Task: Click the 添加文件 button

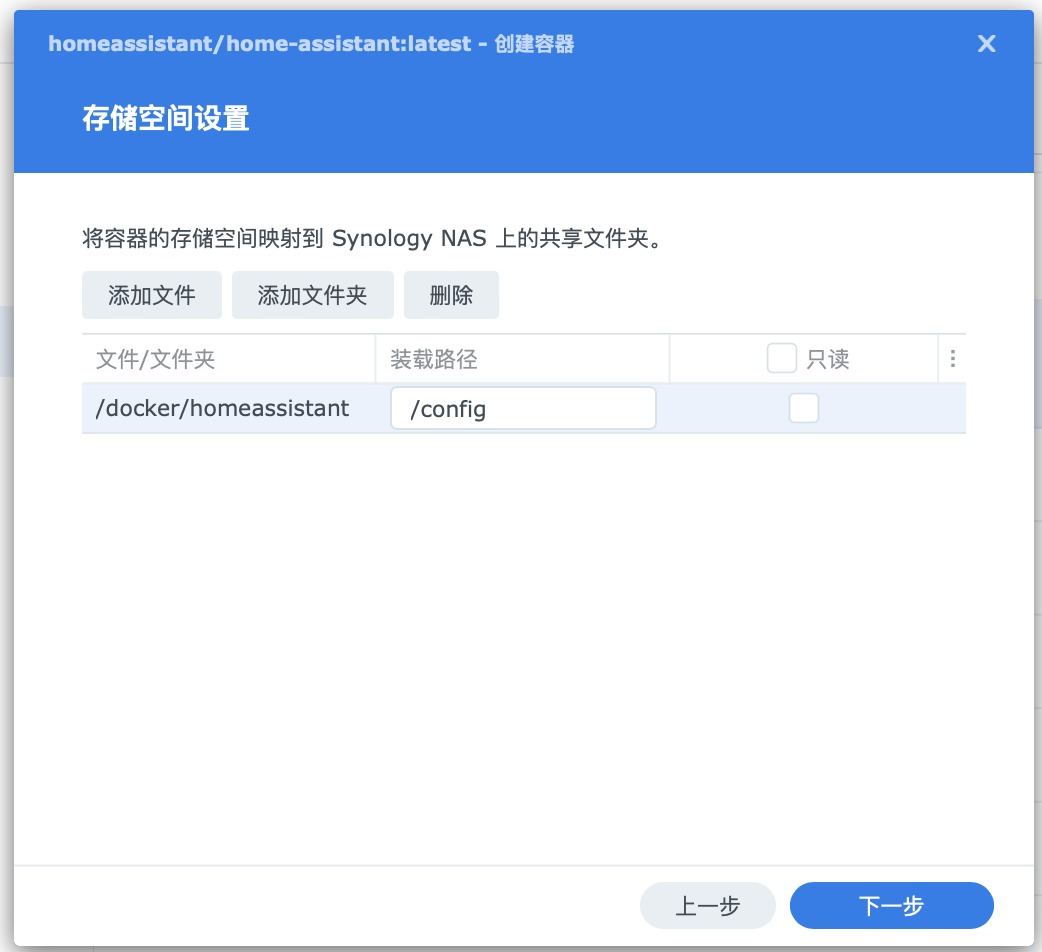Action: tap(152, 296)
